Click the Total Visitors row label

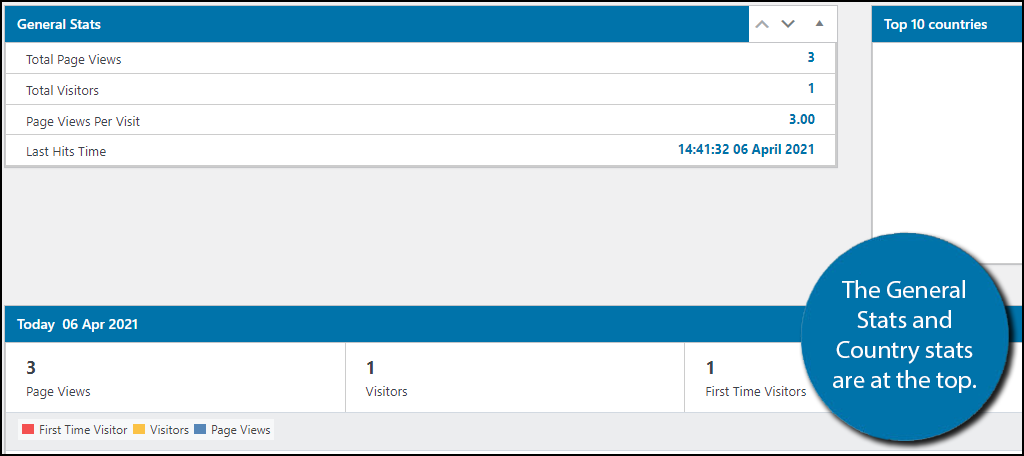62,91
